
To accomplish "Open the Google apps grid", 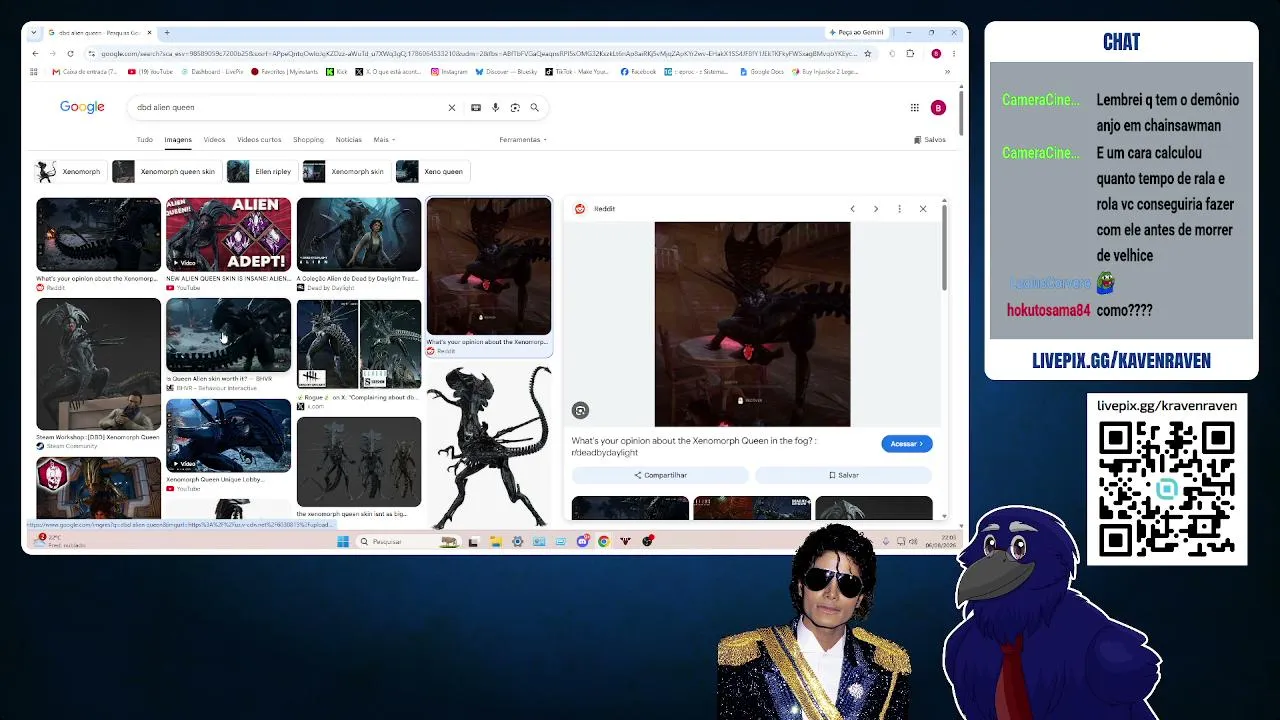I will [914, 108].
